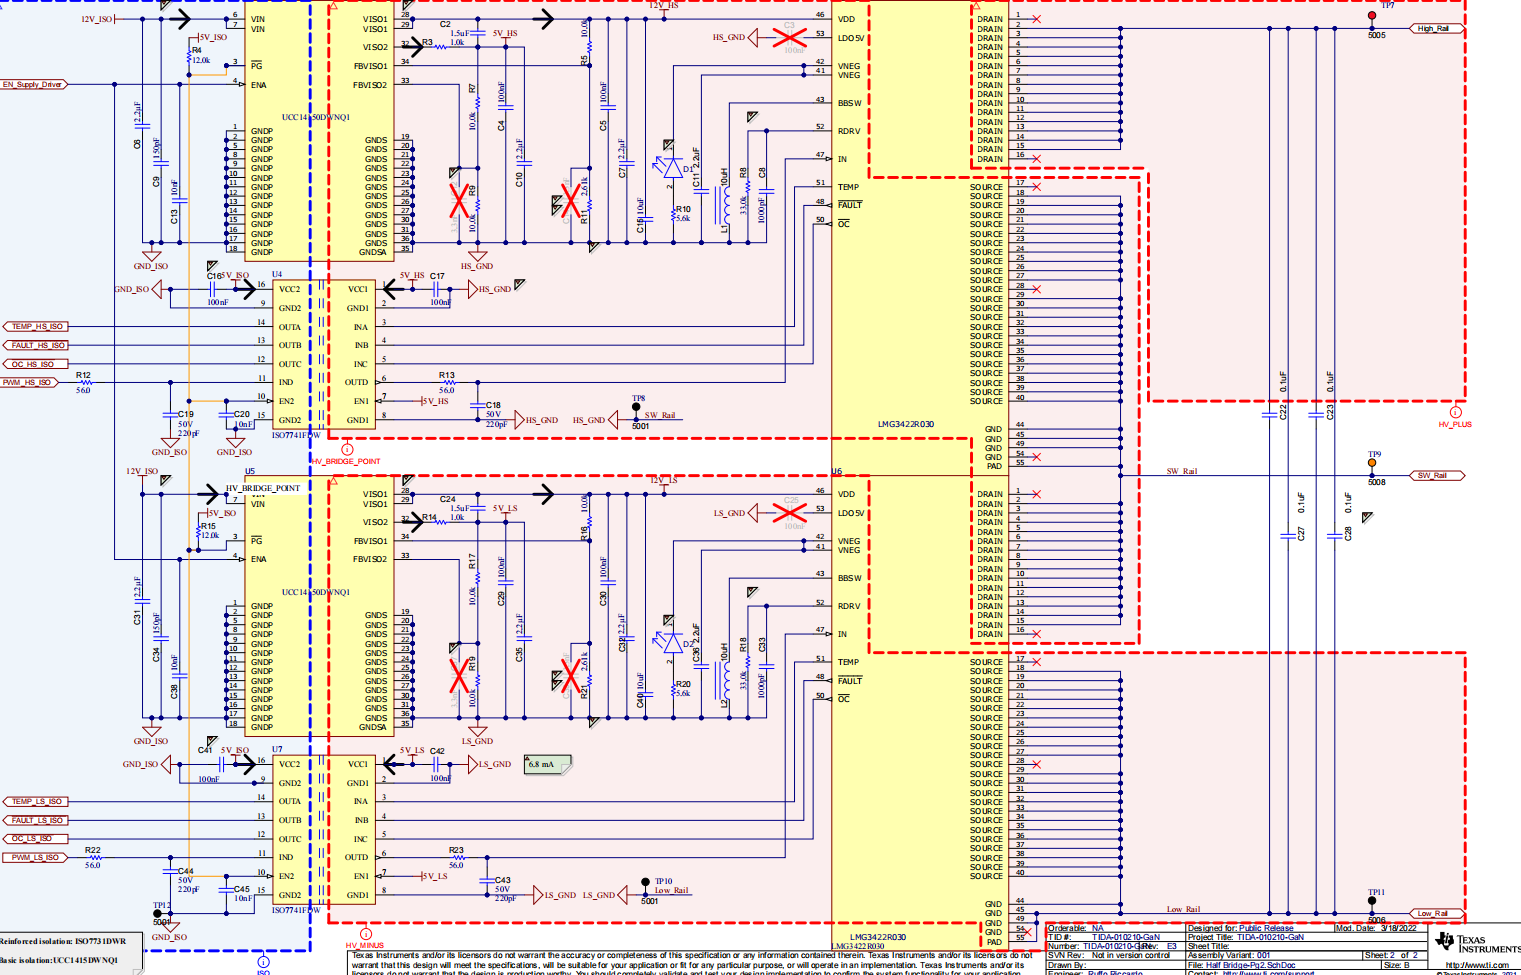Click the 12V_LS net label
This screenshot has height=975, width=1521.
point(664,481)
